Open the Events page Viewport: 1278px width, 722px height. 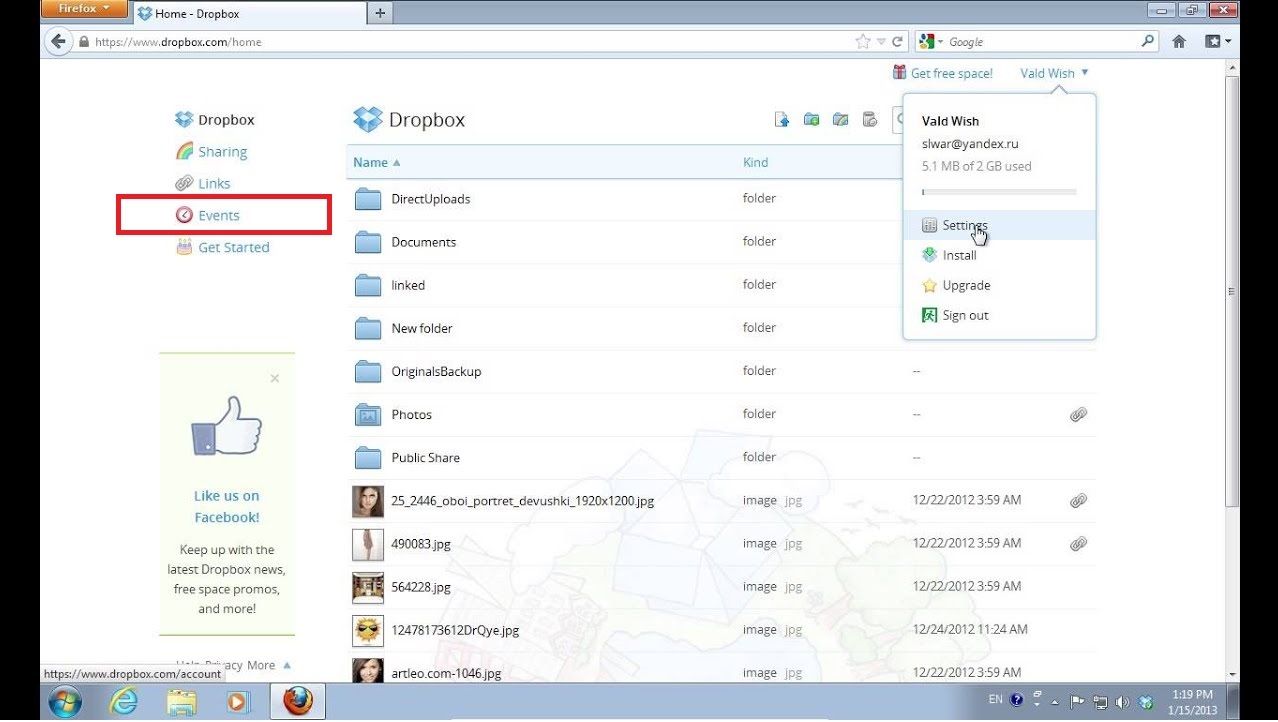tap(208, 216)
